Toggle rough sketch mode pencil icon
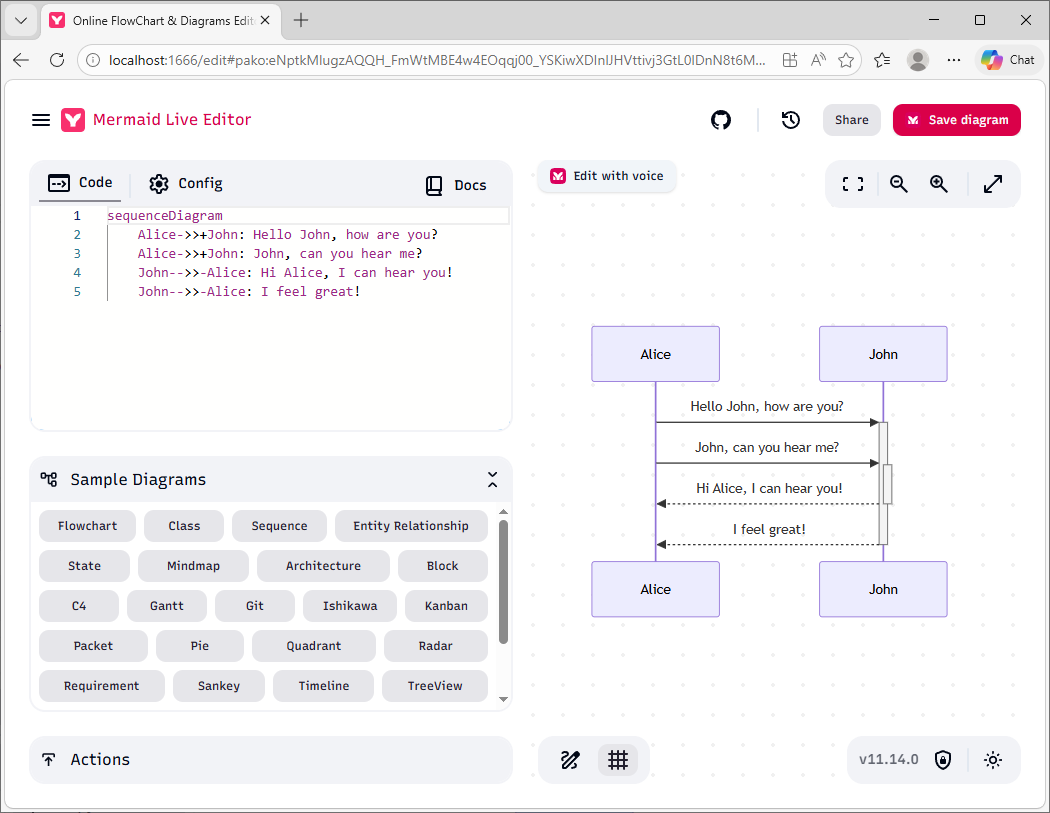The height and width of the screenshot is (813, 1050). (x=570, y=760)
